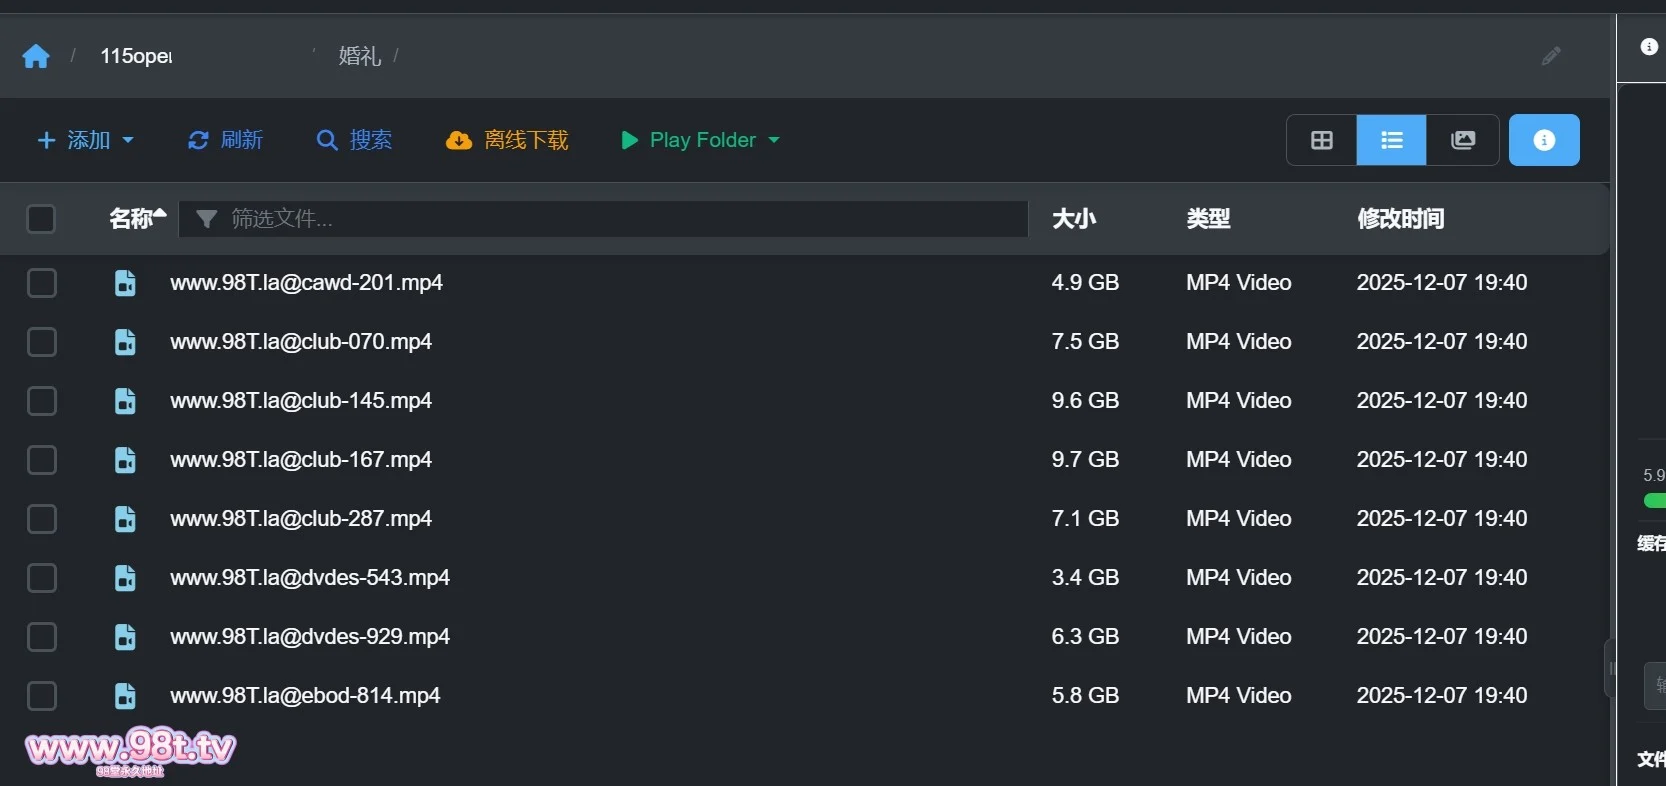This screenshot has width=1666, height=786.
Task: Click the 筛选文件 filter input field
Action: click(620, 219)
